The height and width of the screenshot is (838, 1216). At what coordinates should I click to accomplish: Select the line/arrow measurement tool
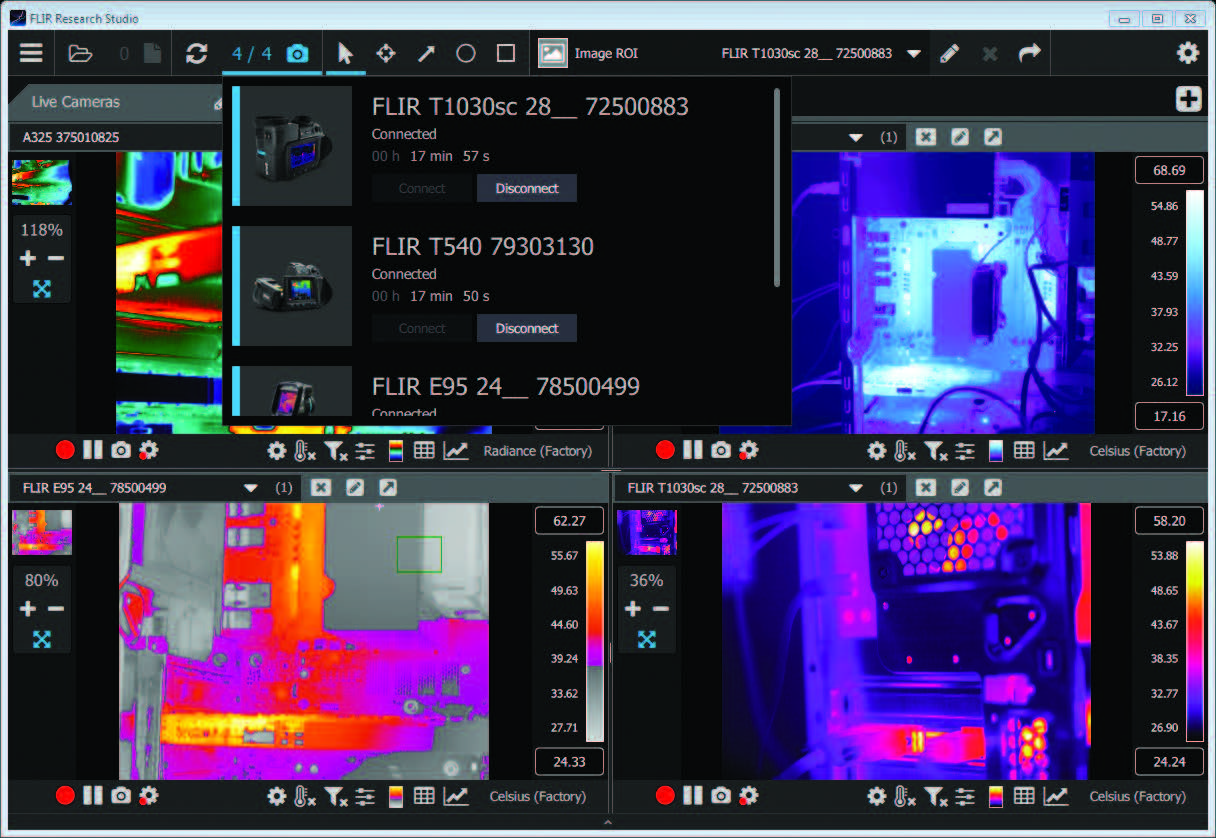click(x=426, y=54)
